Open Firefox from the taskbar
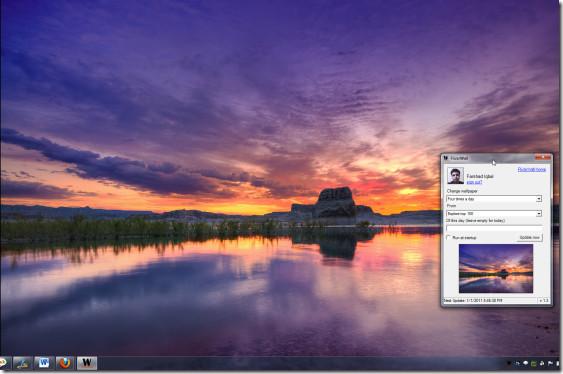The width and height of the screenshot is (563, 374). [x=65, y=363]
